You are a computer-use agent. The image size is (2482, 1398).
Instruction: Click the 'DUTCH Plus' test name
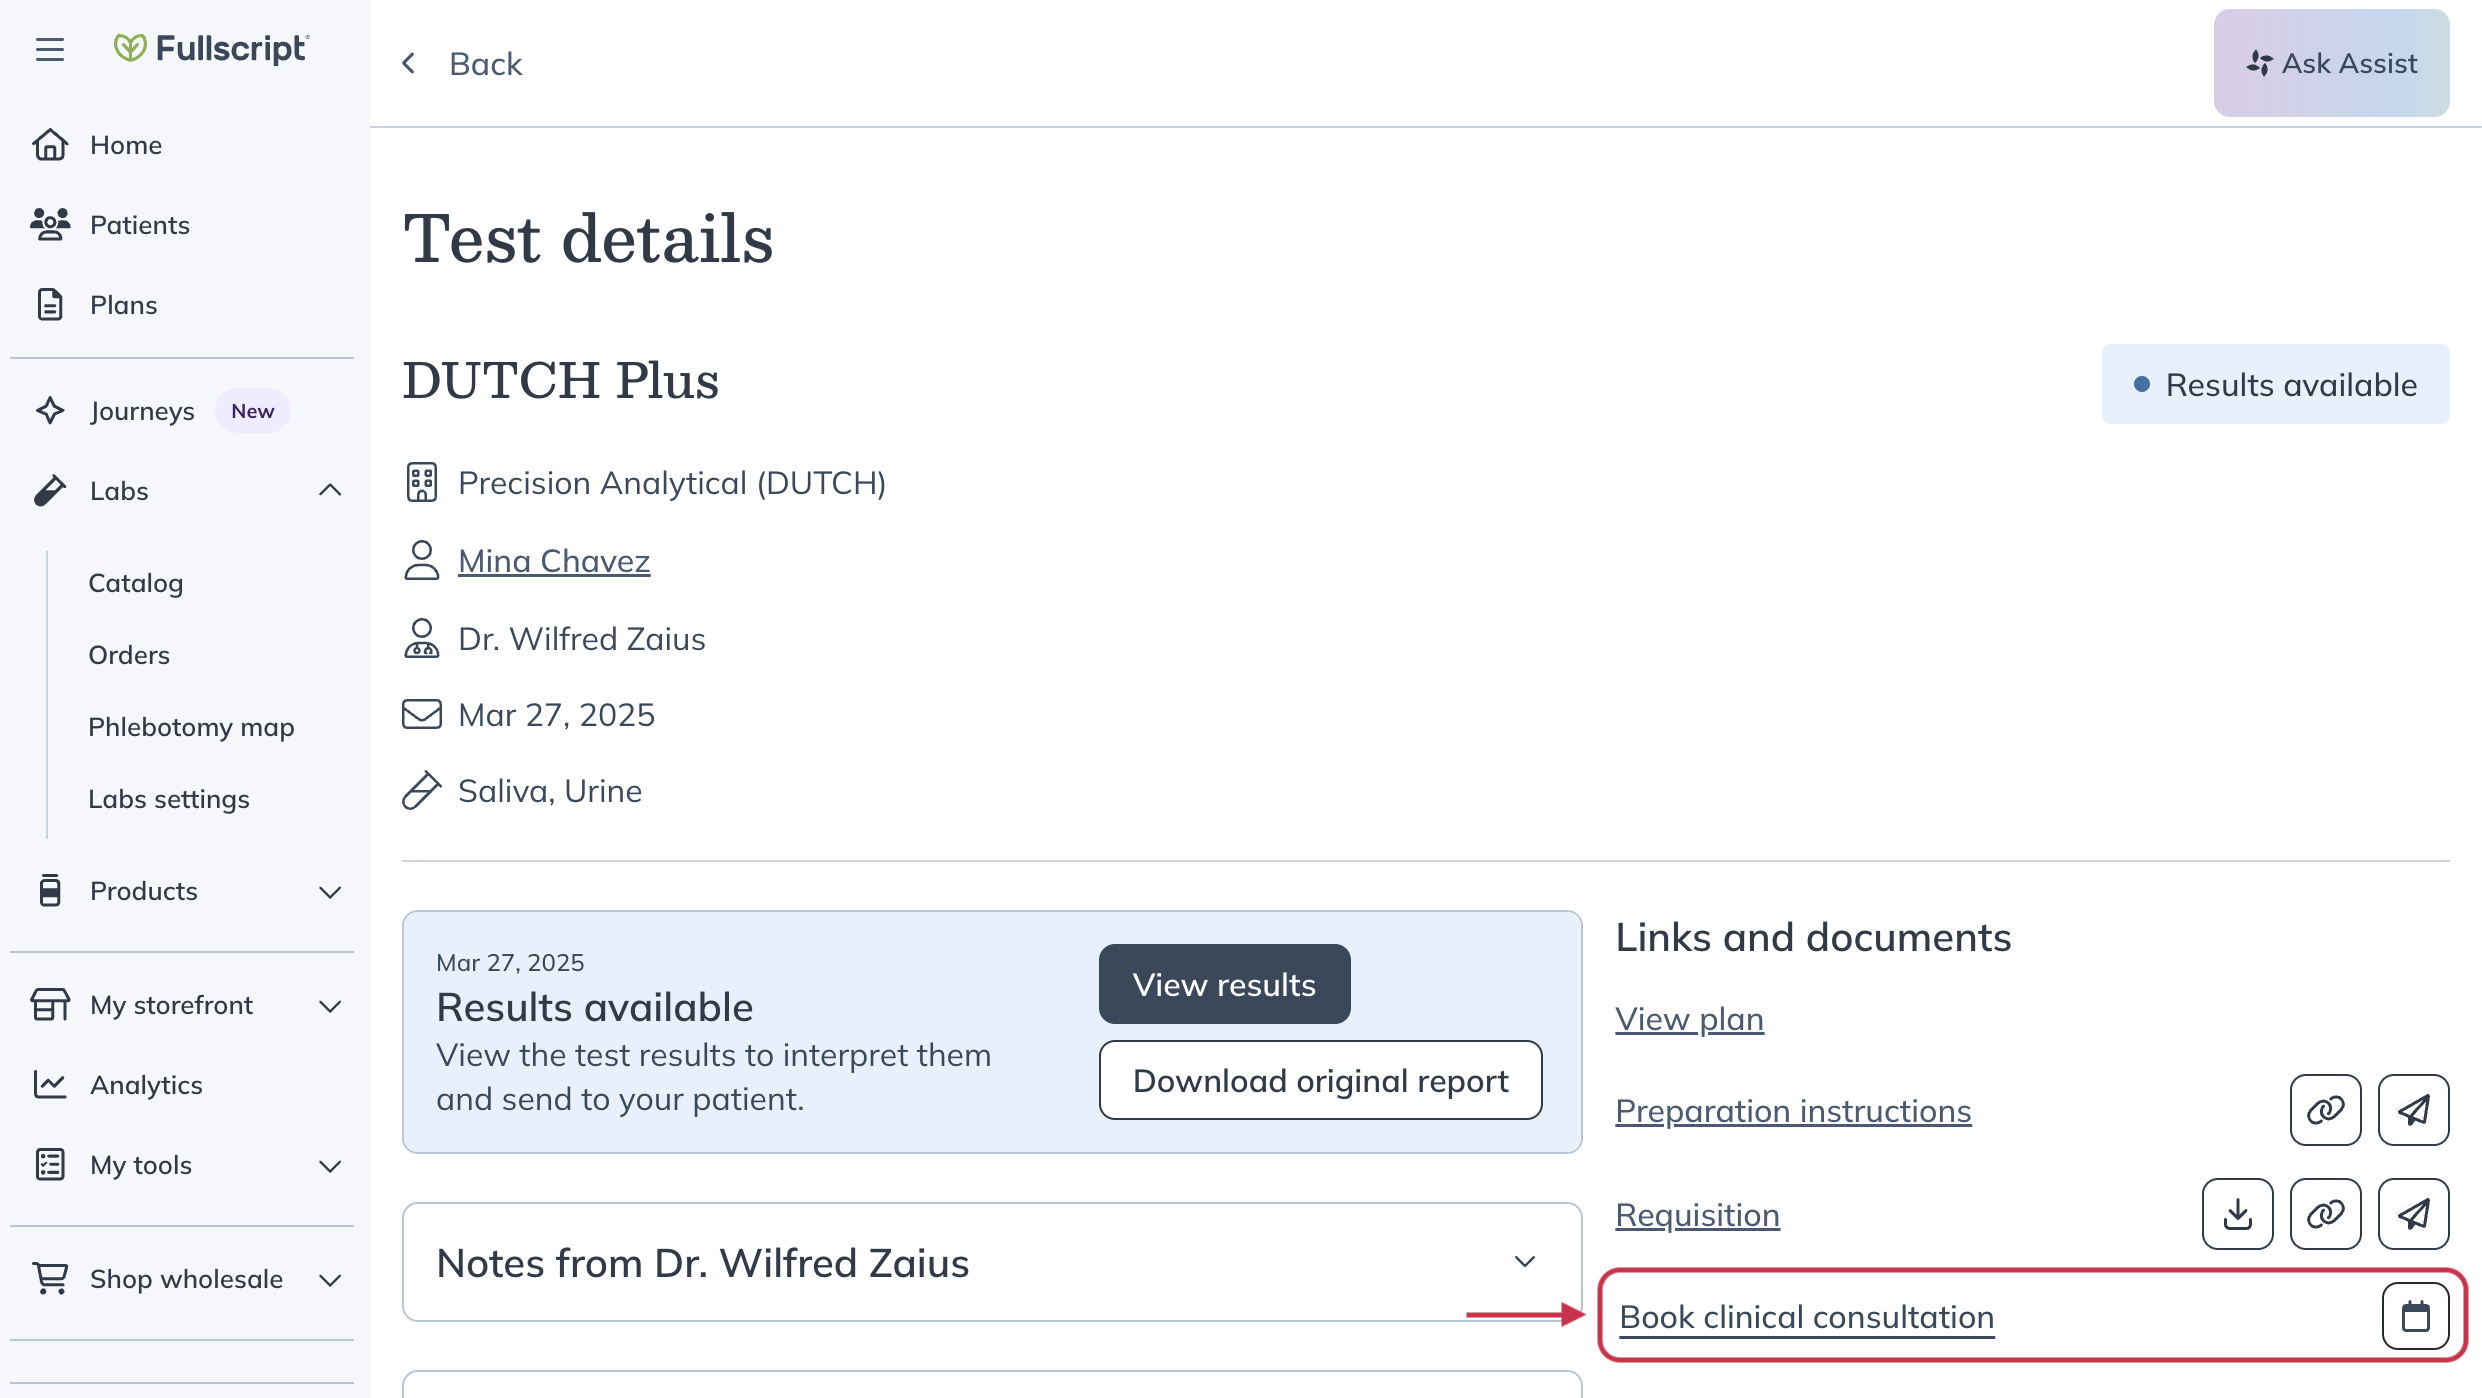[561, 381]
